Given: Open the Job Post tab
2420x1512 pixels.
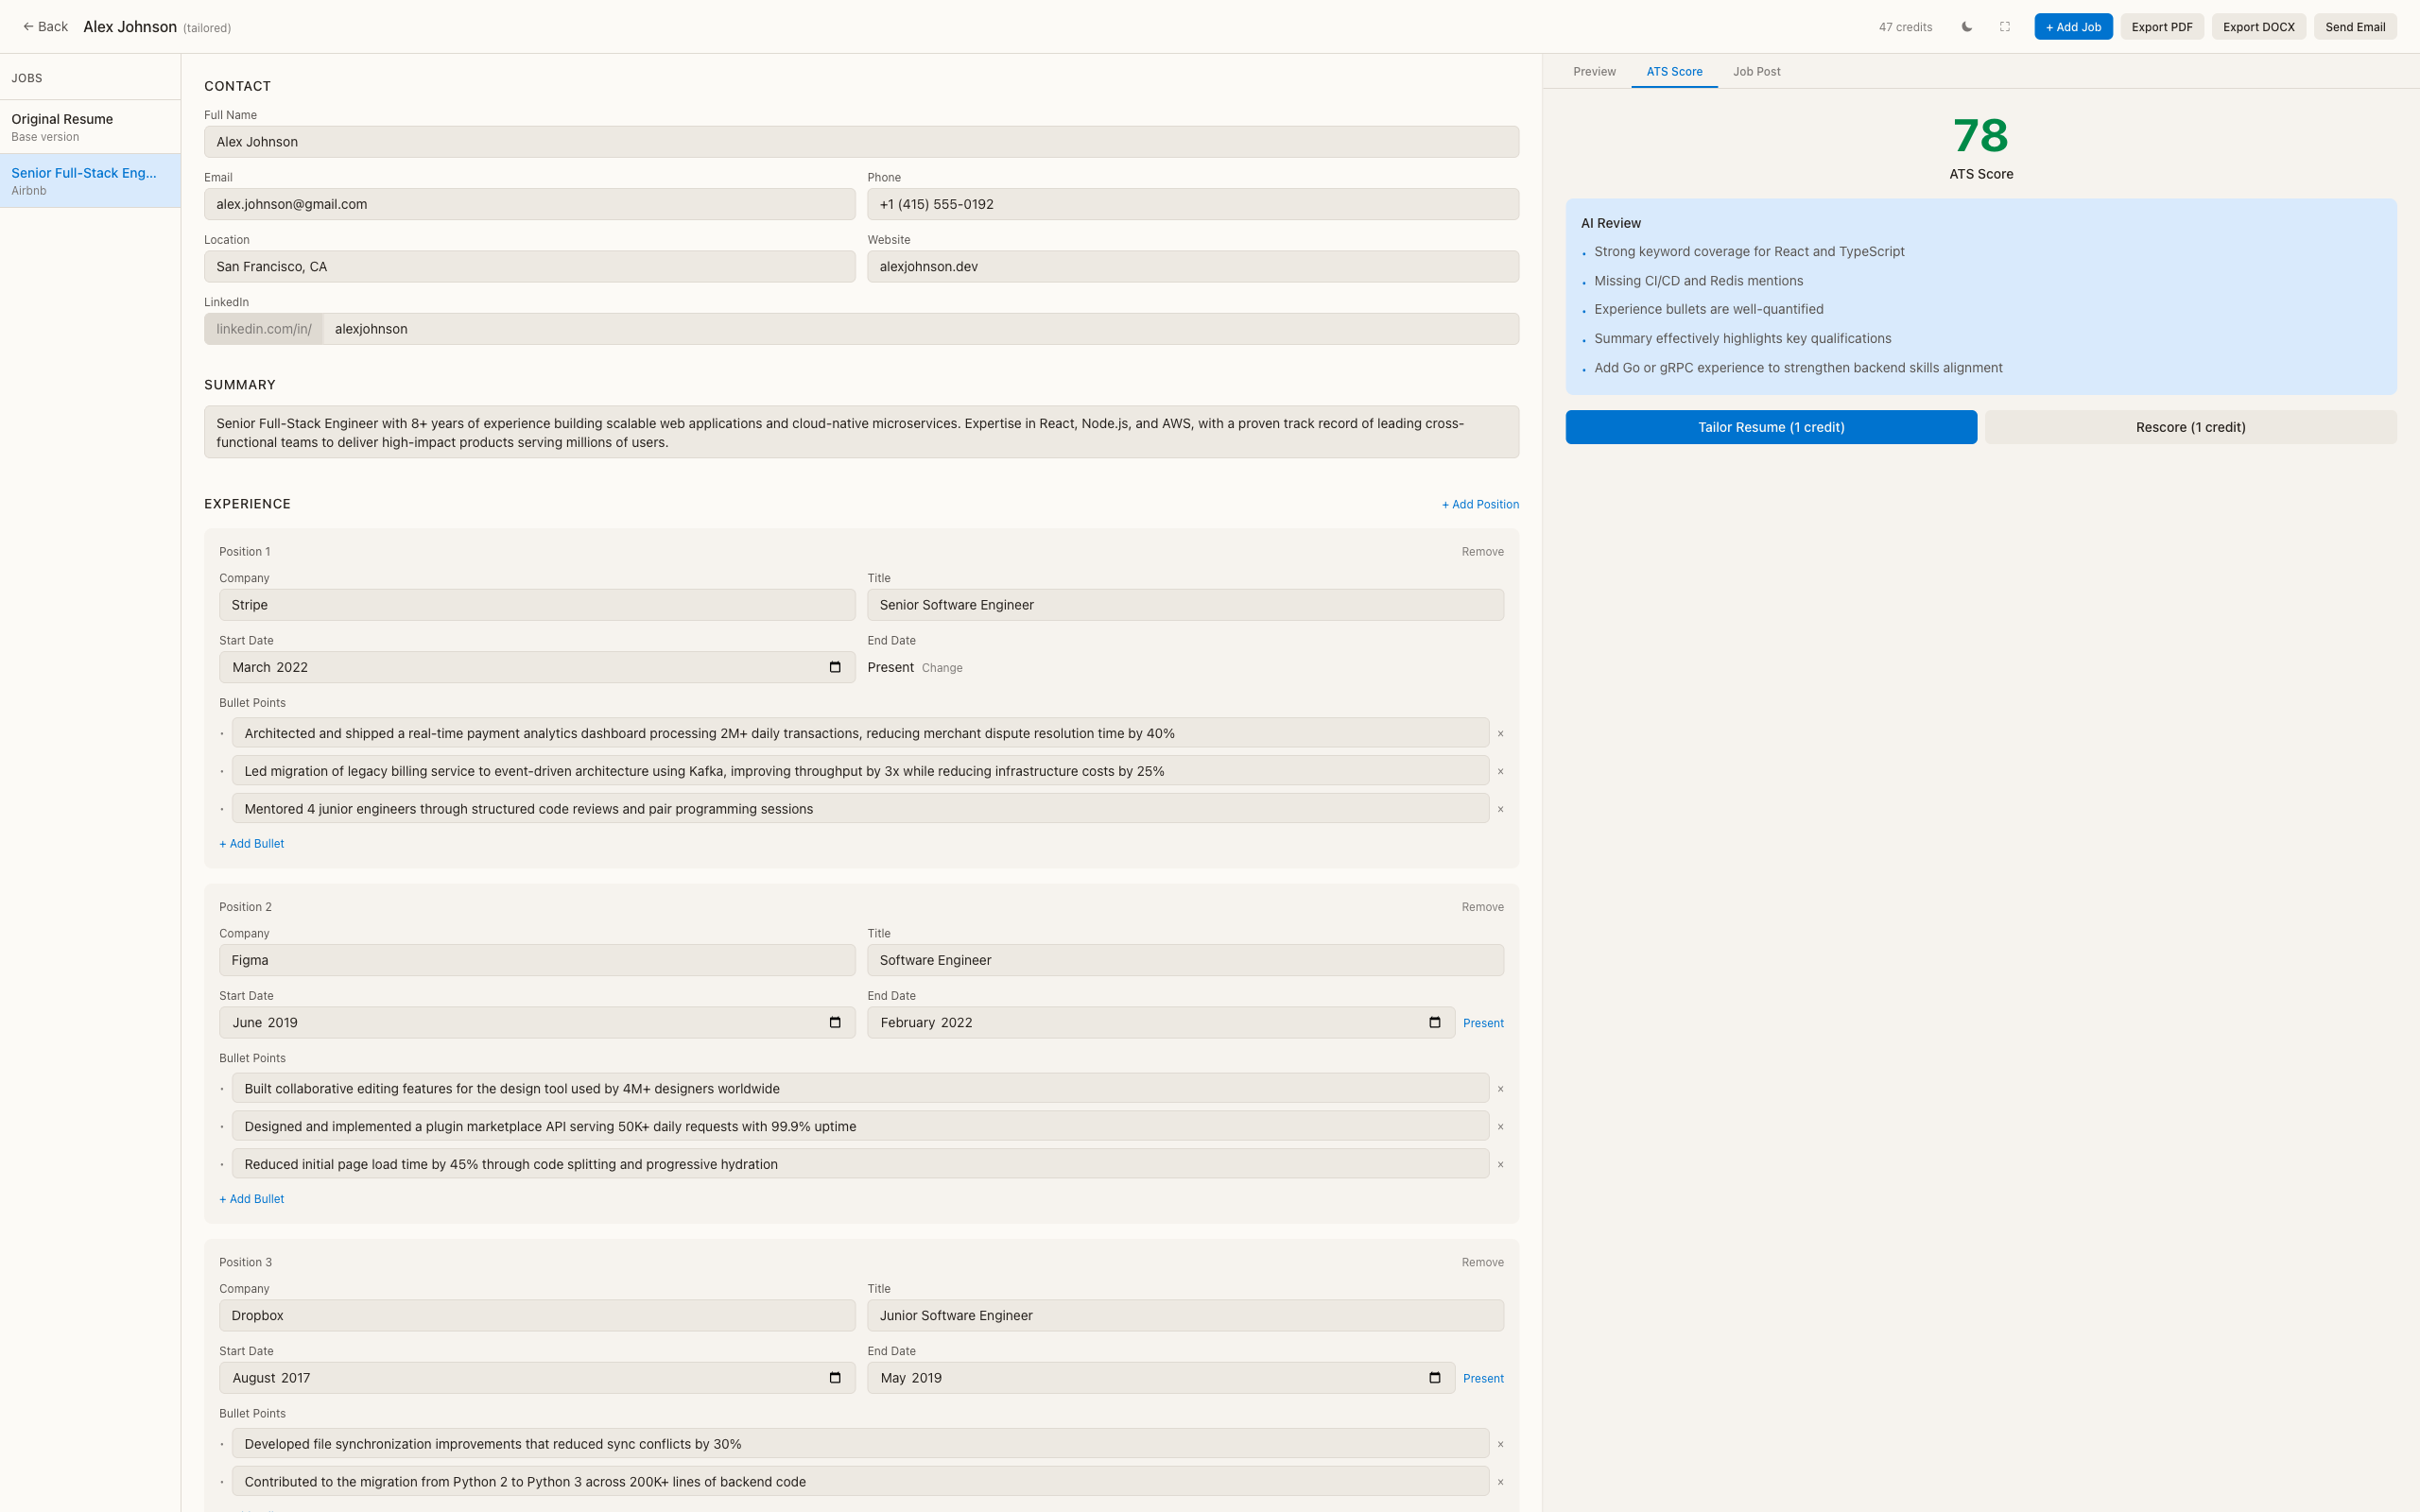Looking at the screenshot, I should (1756, 72).
